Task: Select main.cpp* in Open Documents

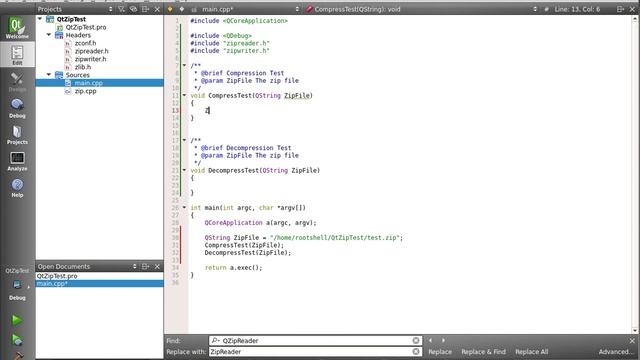Action: pyautogui.click(x=100, y=284)
